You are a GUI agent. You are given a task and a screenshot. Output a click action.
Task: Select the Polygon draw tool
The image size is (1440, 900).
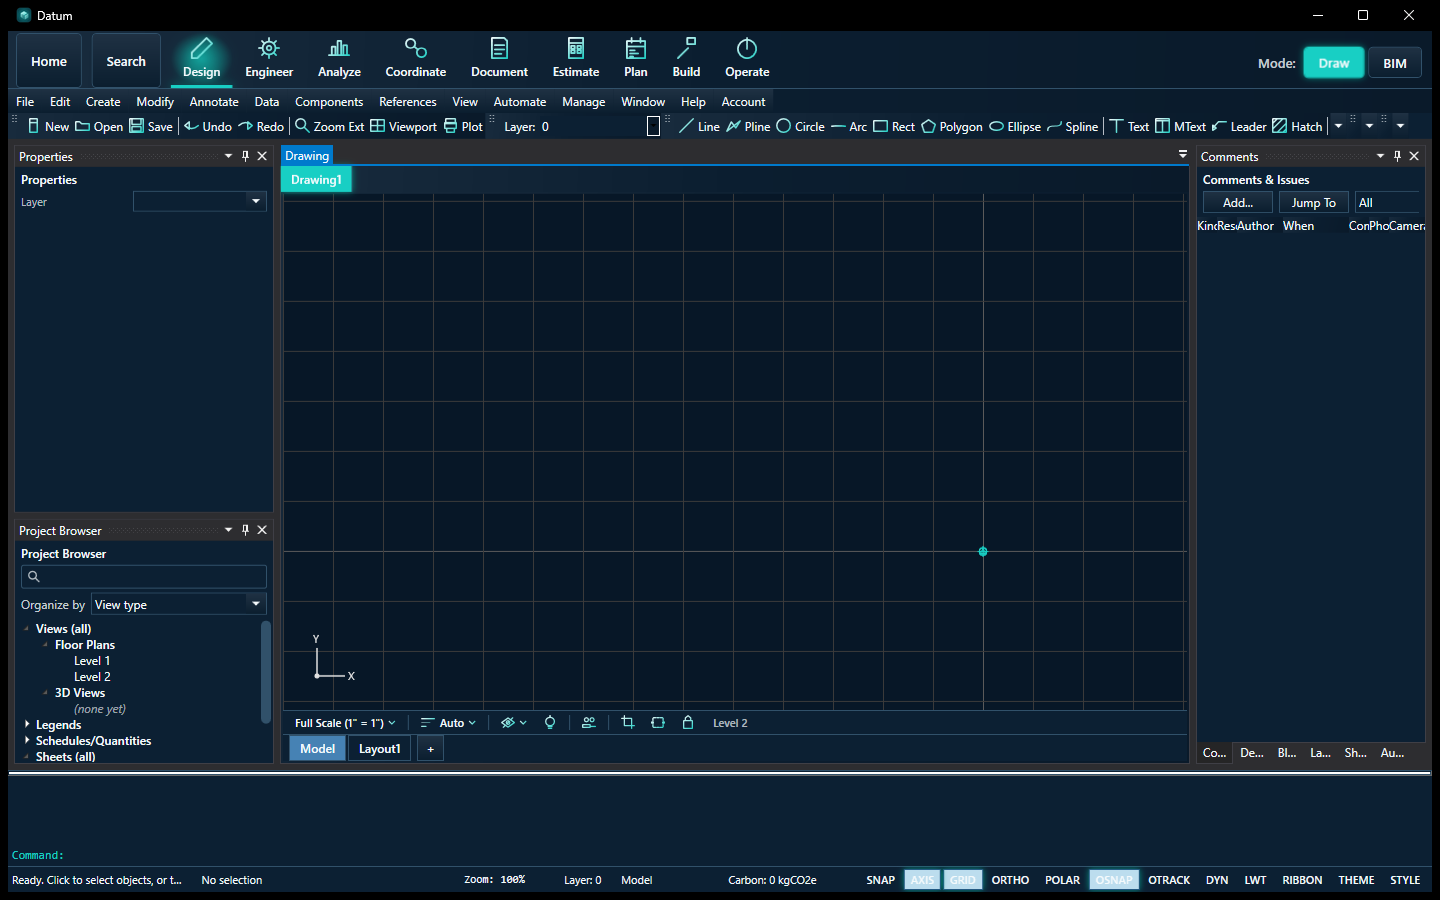click(952, 126)
